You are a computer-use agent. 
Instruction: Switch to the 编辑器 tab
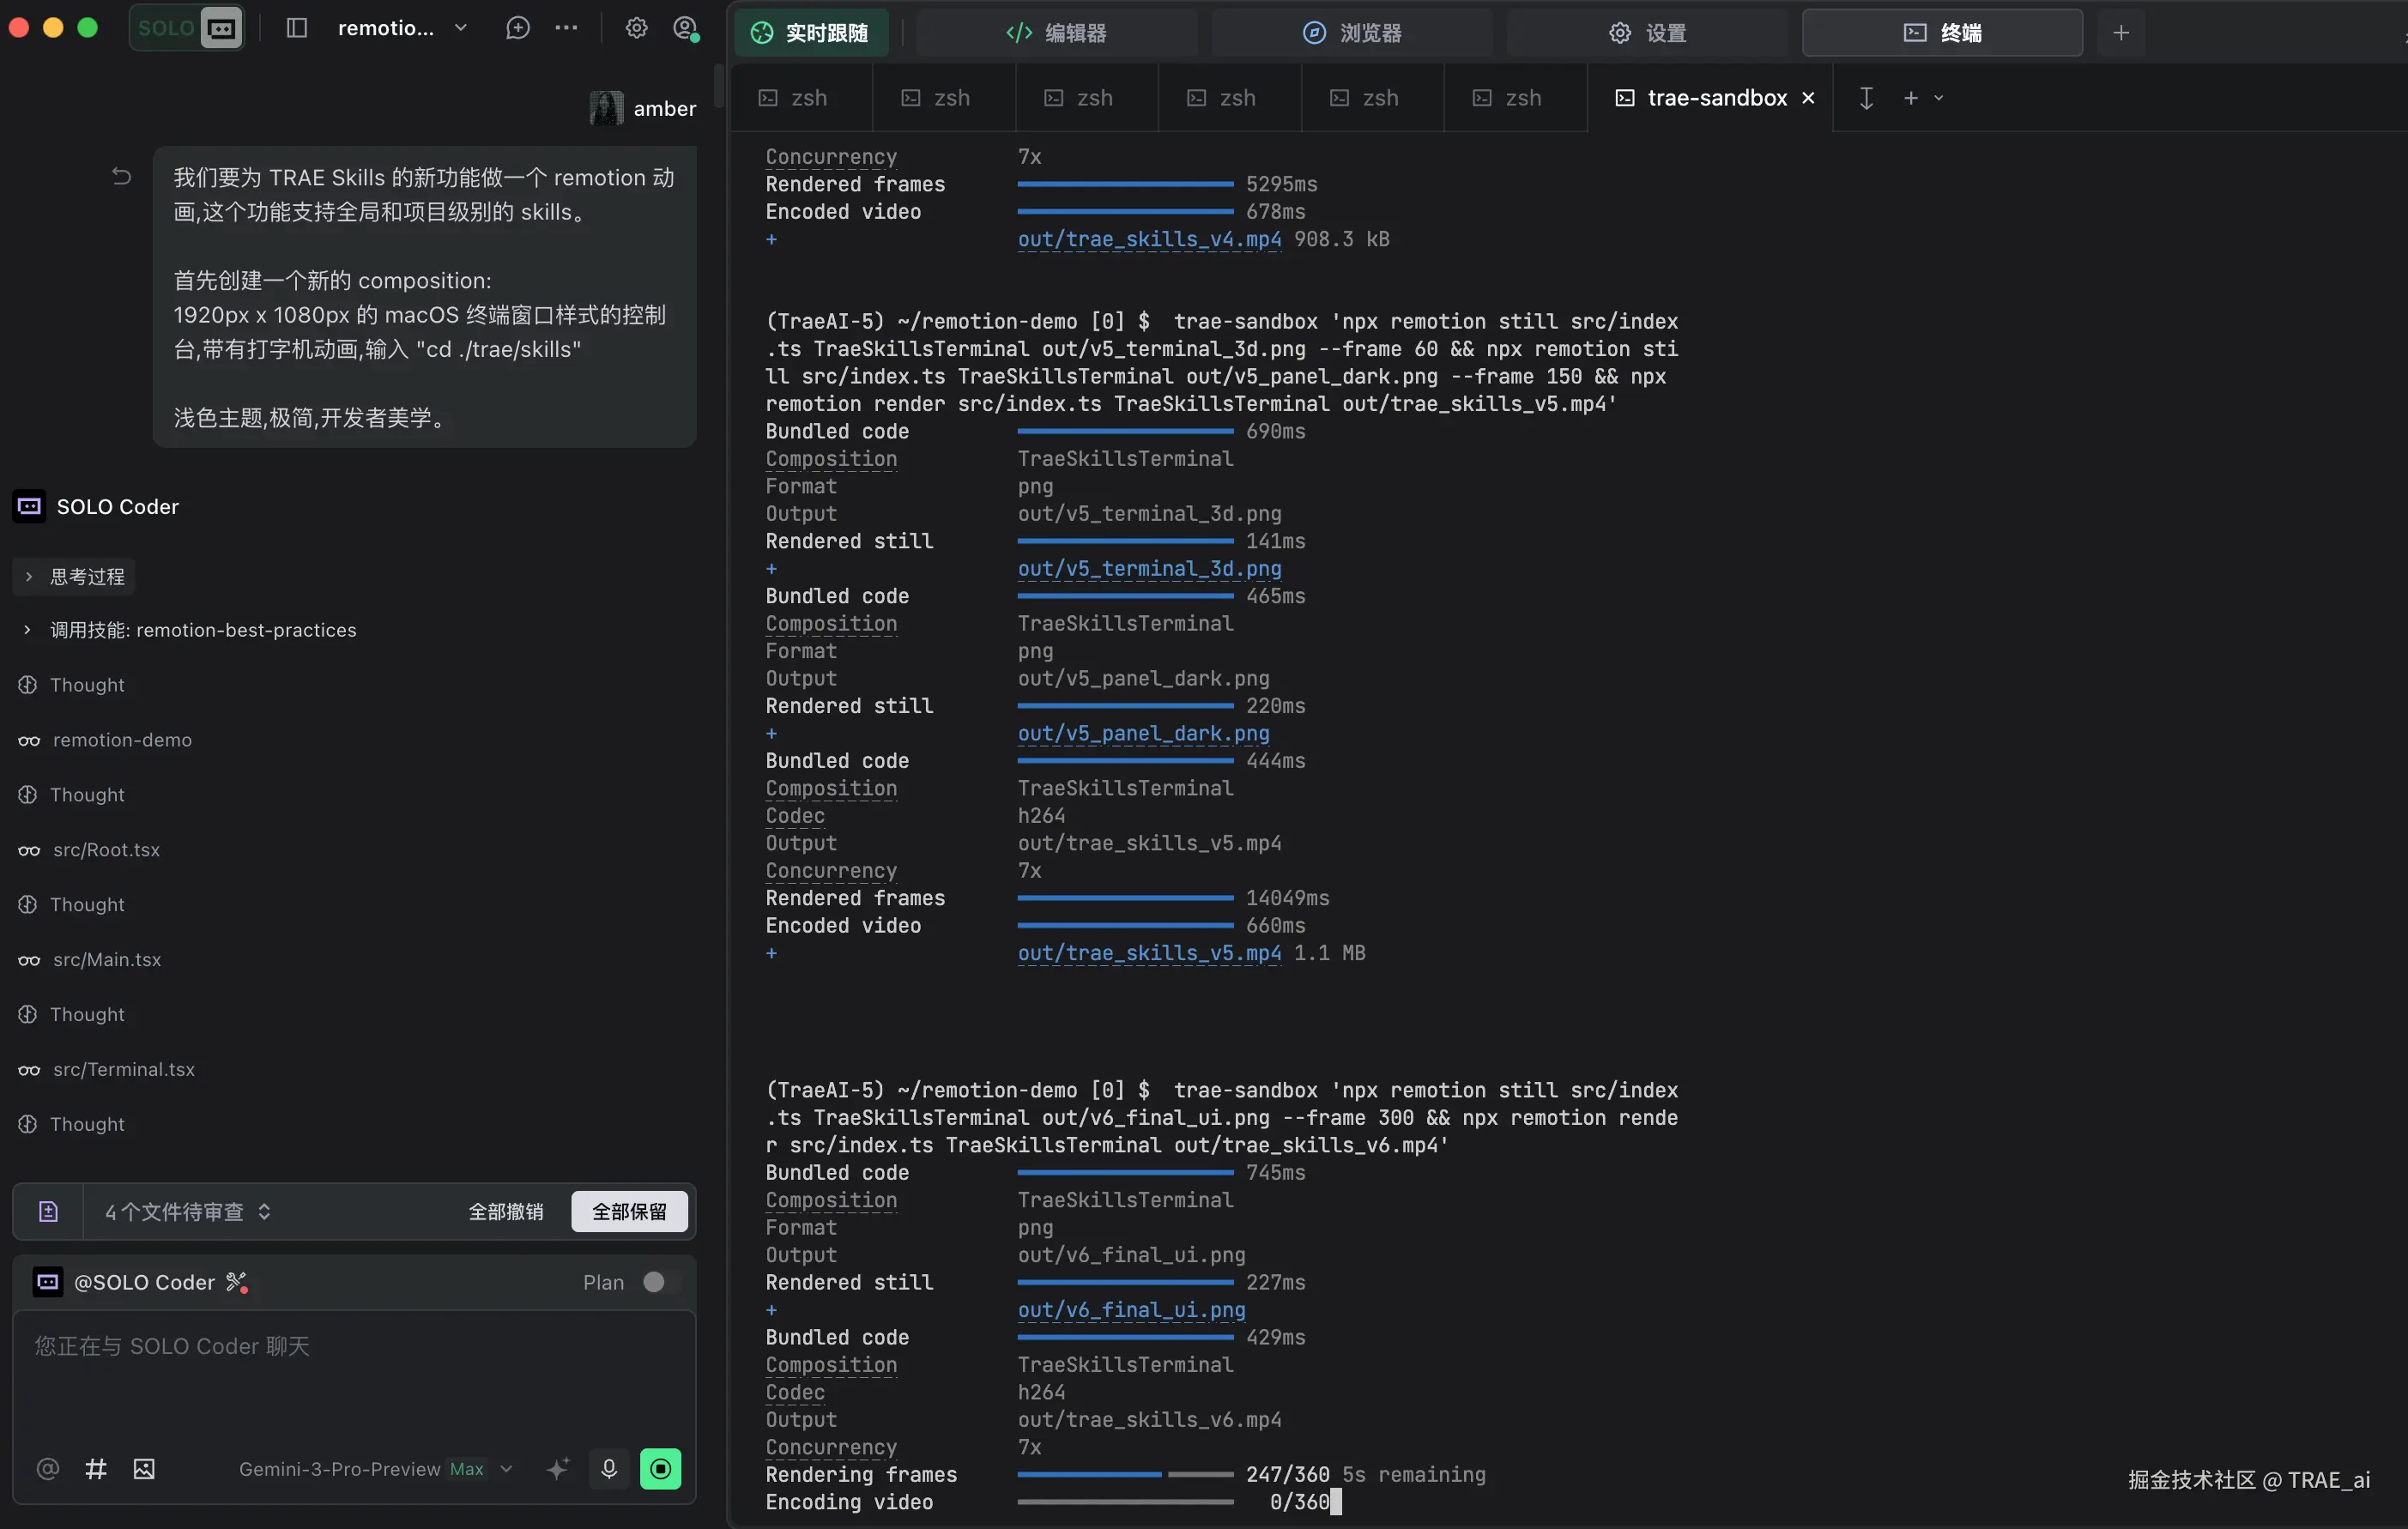point(1056,33)
